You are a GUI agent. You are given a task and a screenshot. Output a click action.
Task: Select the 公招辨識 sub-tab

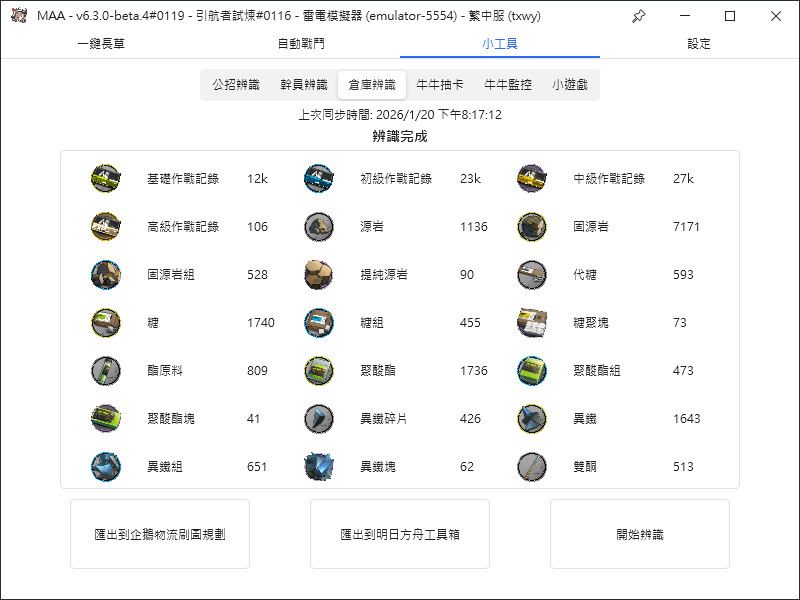coord(235,85)
